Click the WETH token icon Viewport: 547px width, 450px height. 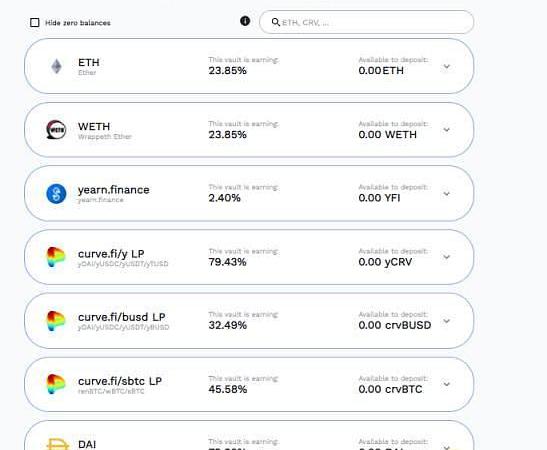tap(56, 130)
